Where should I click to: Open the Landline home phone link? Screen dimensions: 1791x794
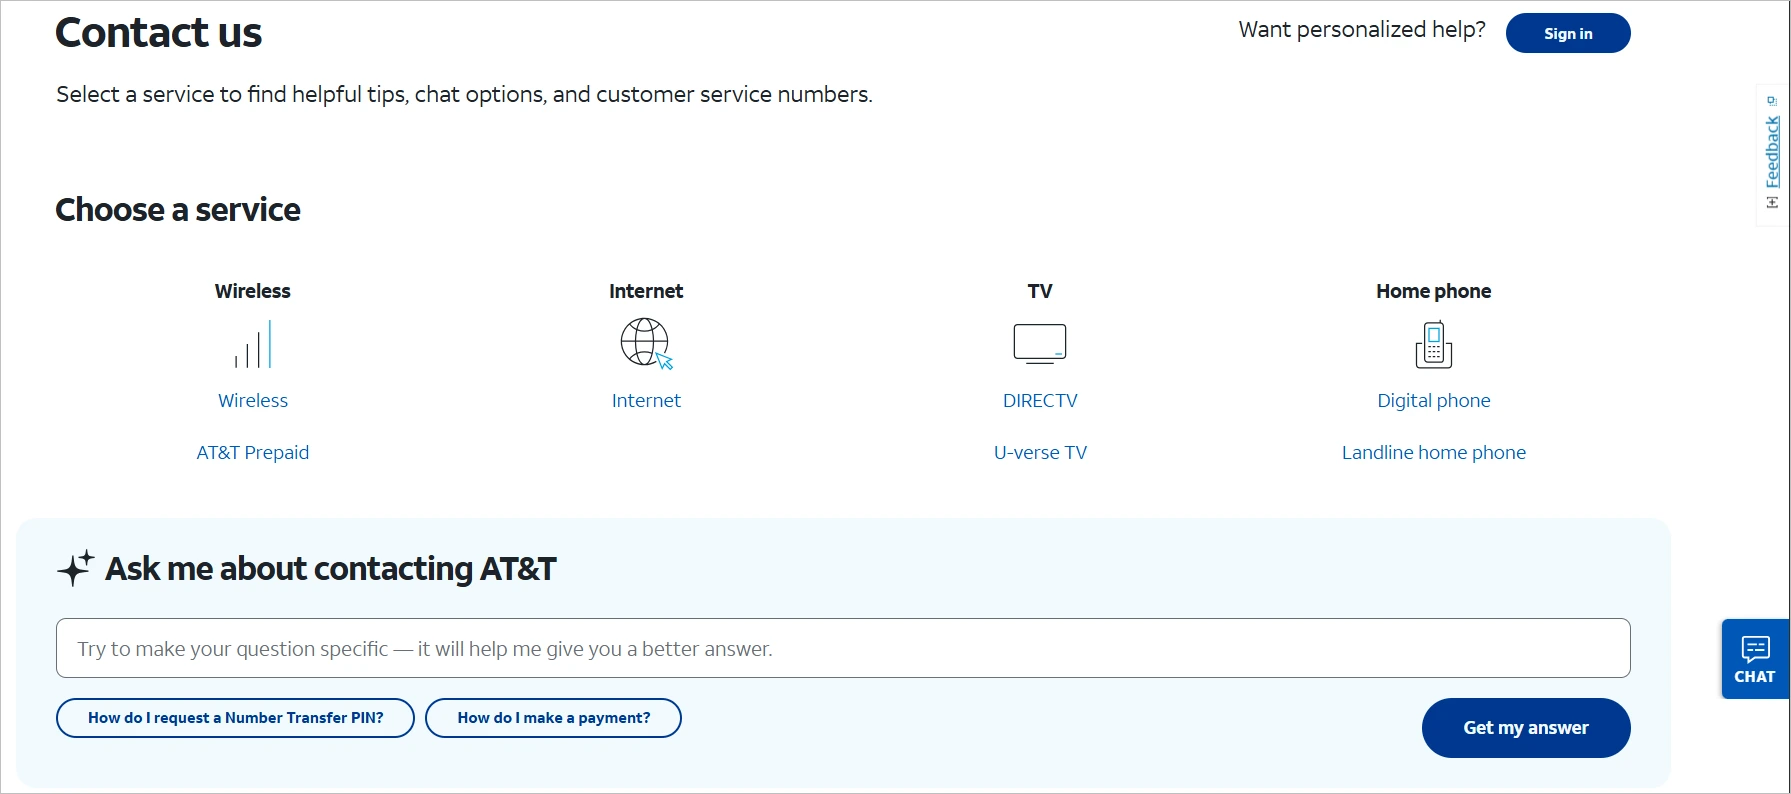click(x=1434, y=452)
